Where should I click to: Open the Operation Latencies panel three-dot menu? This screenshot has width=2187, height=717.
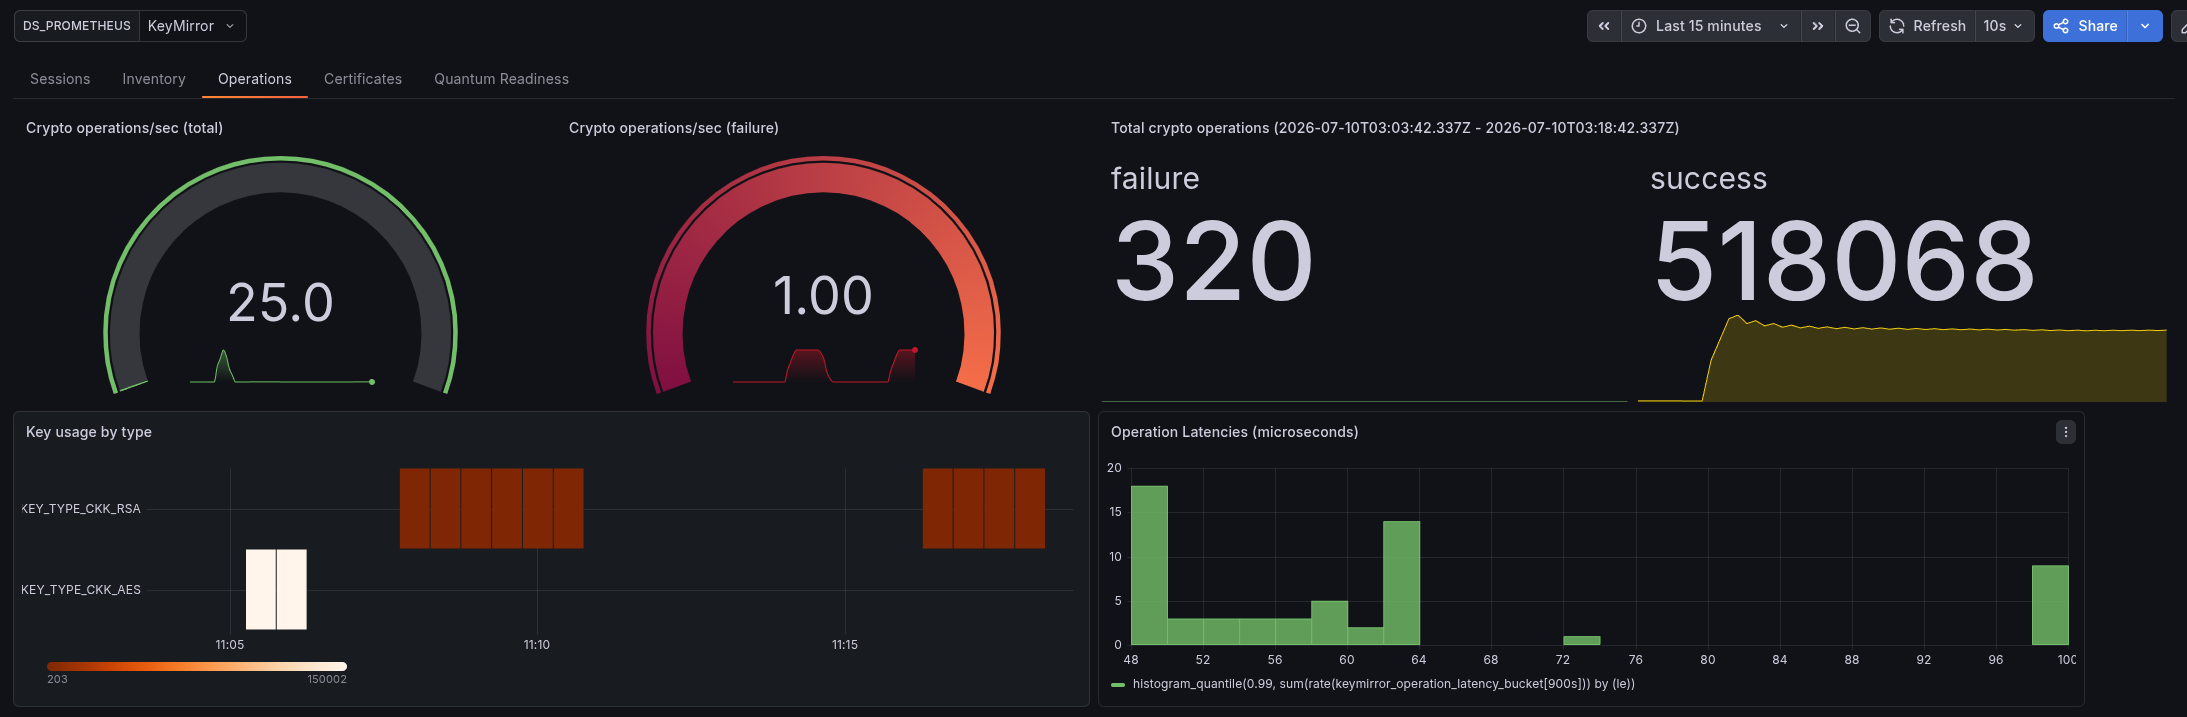2066,432
